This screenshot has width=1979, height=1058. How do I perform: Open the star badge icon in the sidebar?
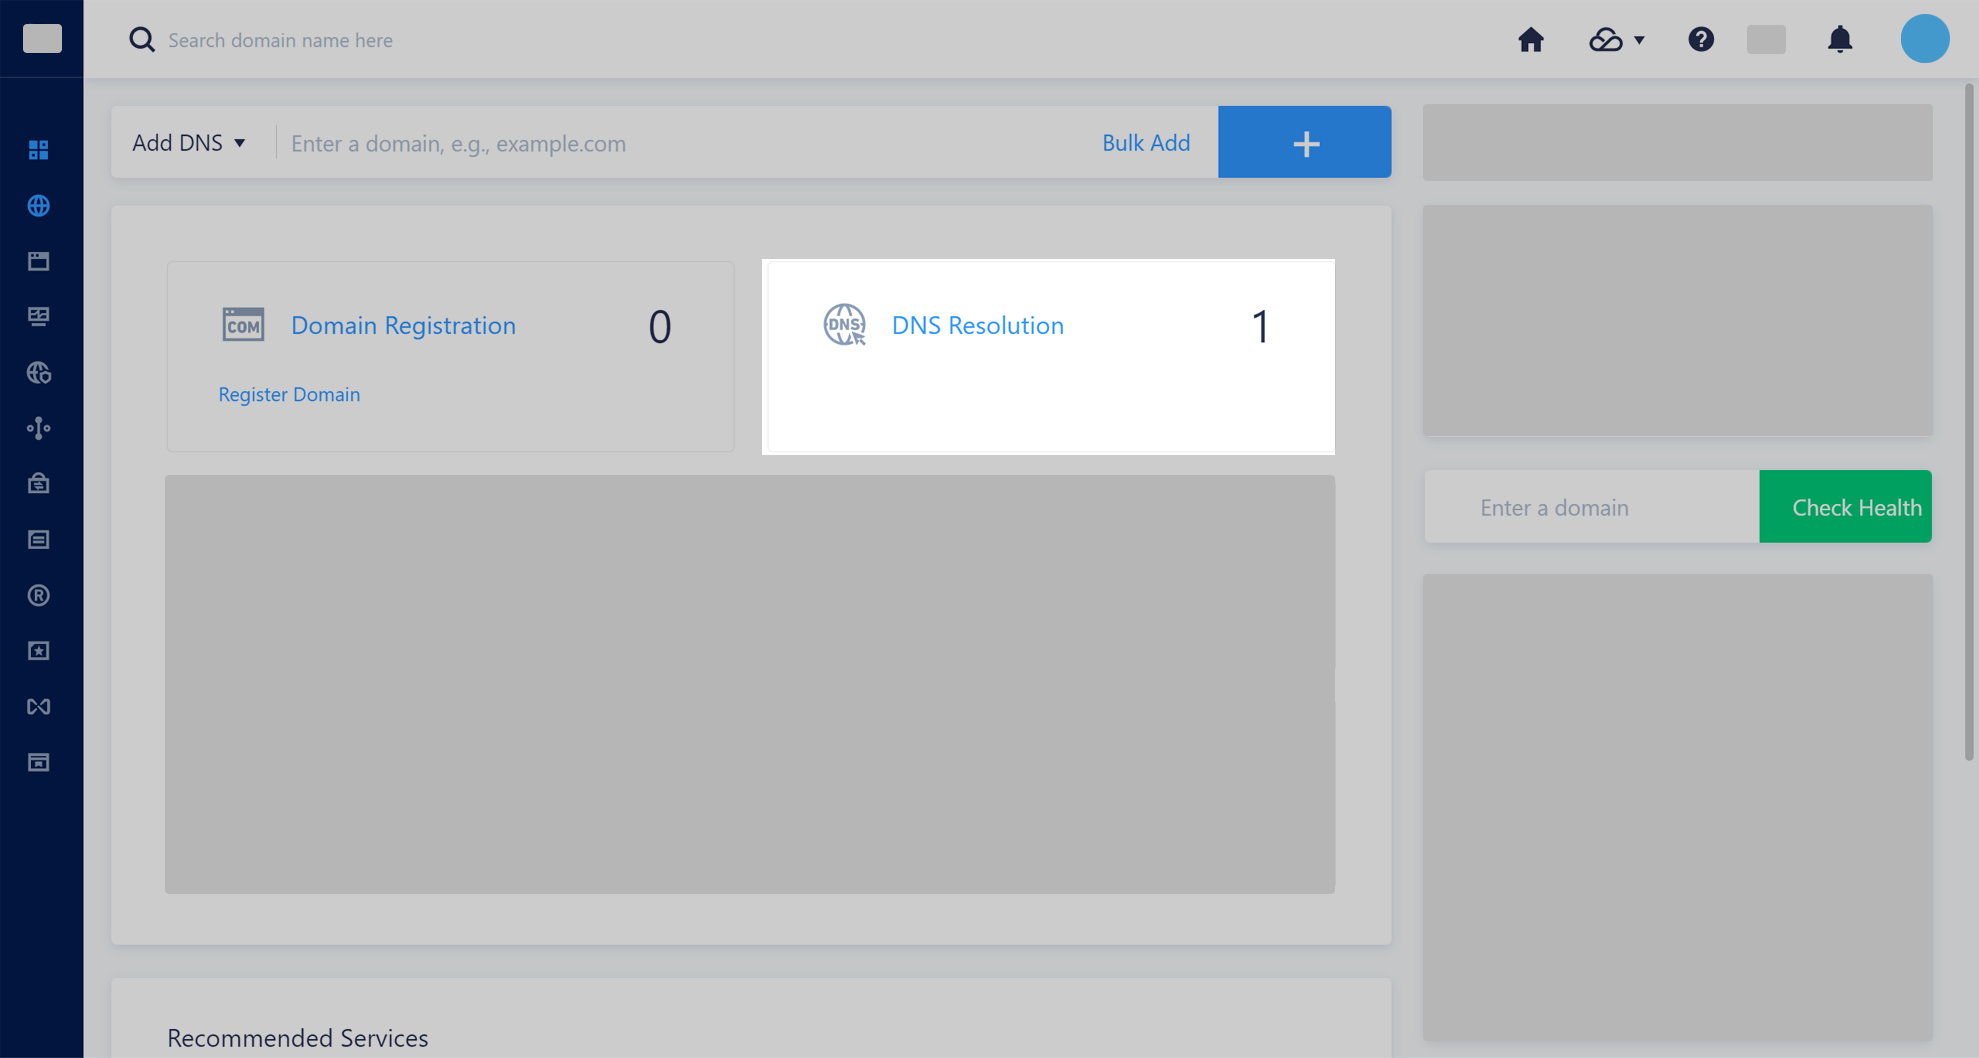[39, 650]
